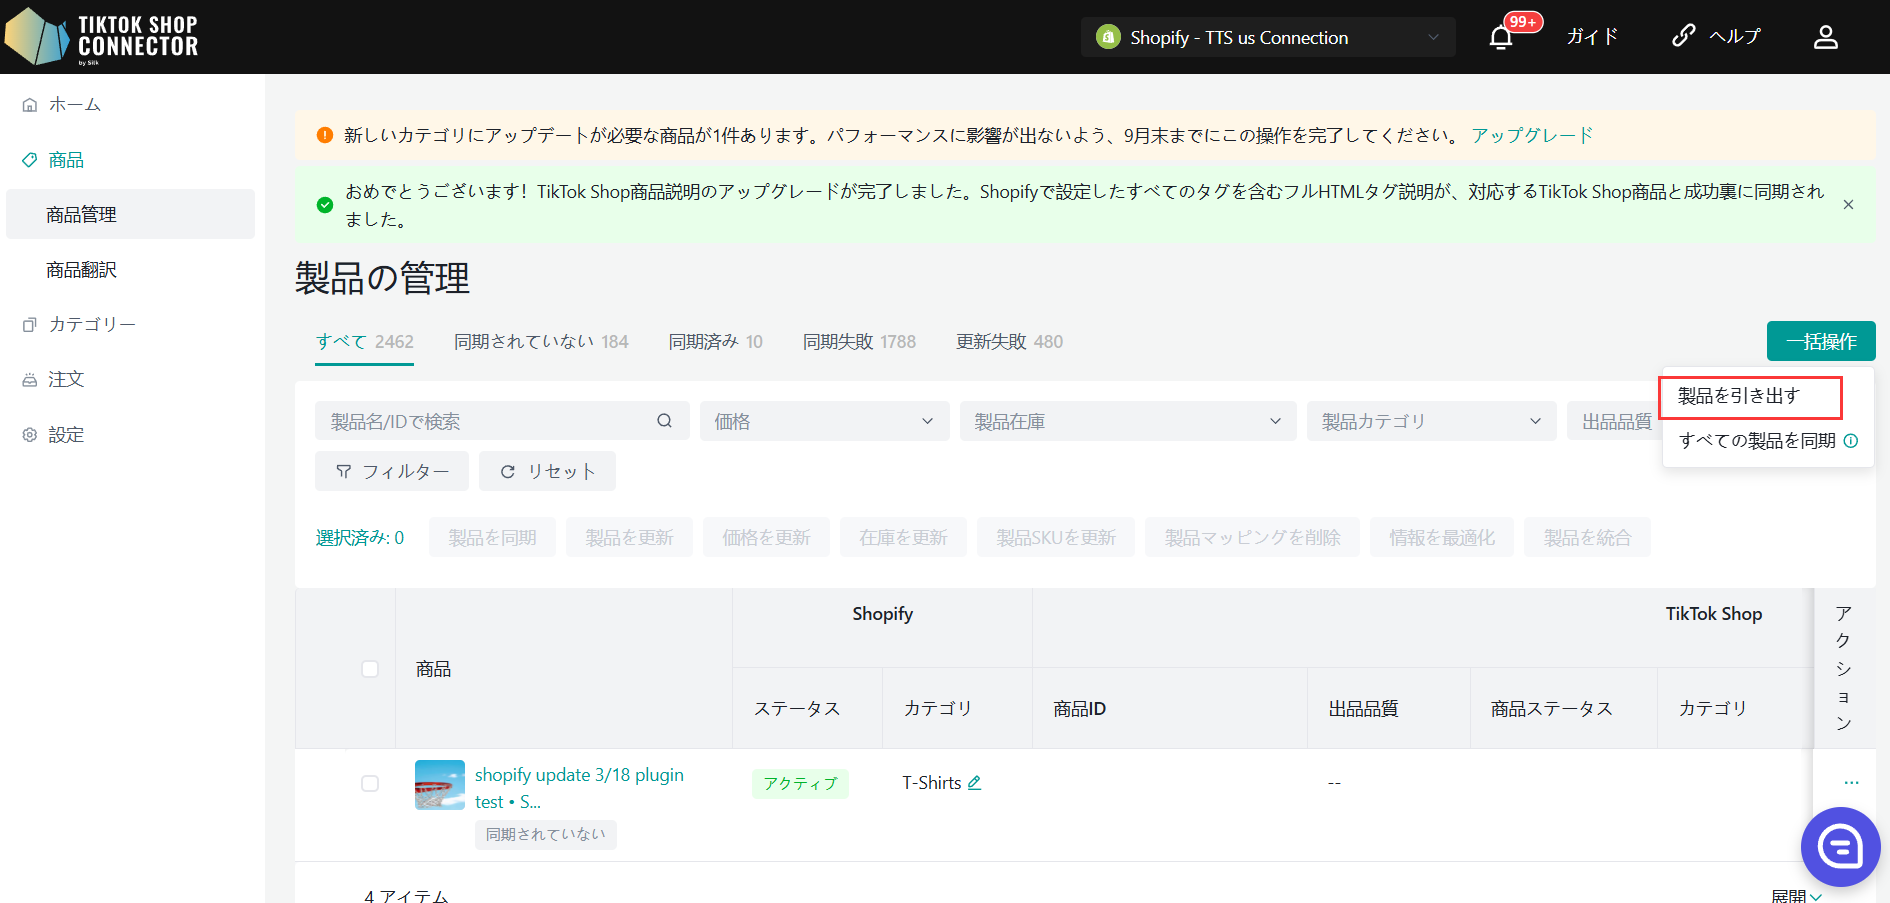Click the 製品を統合 button
The image size is (1890, 903).
coord(1588,538)
